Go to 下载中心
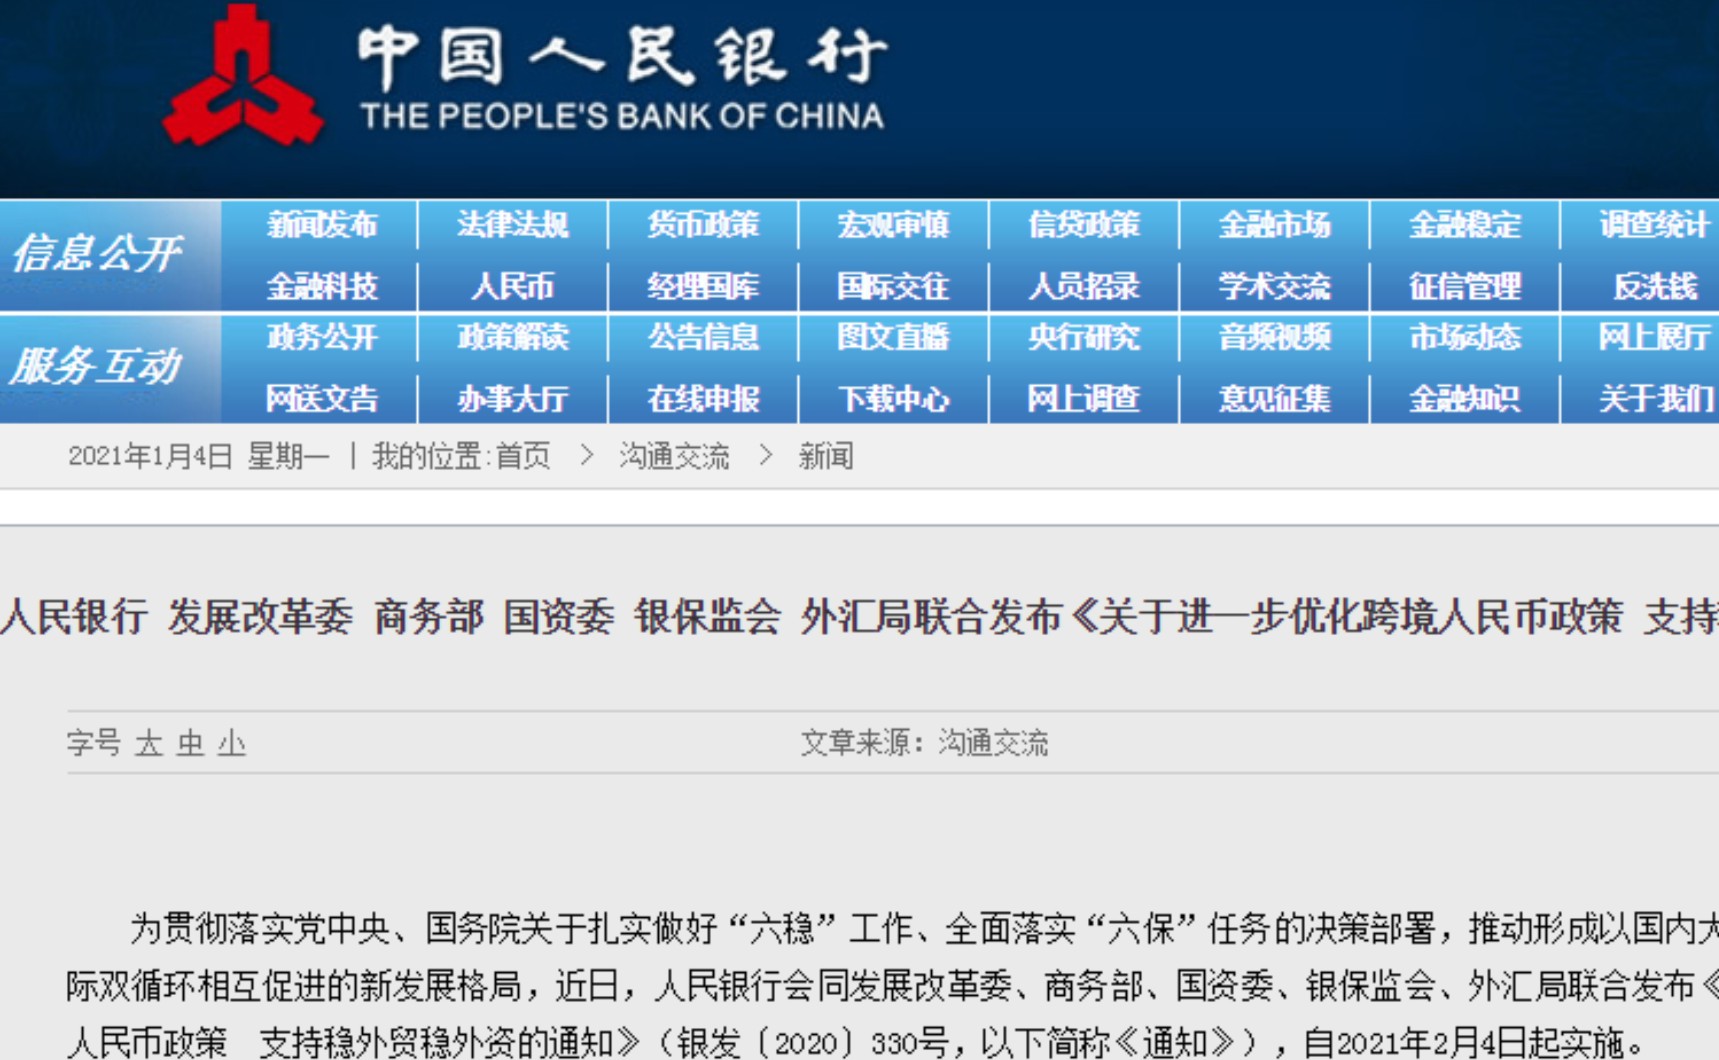 [x=893, y=399]
